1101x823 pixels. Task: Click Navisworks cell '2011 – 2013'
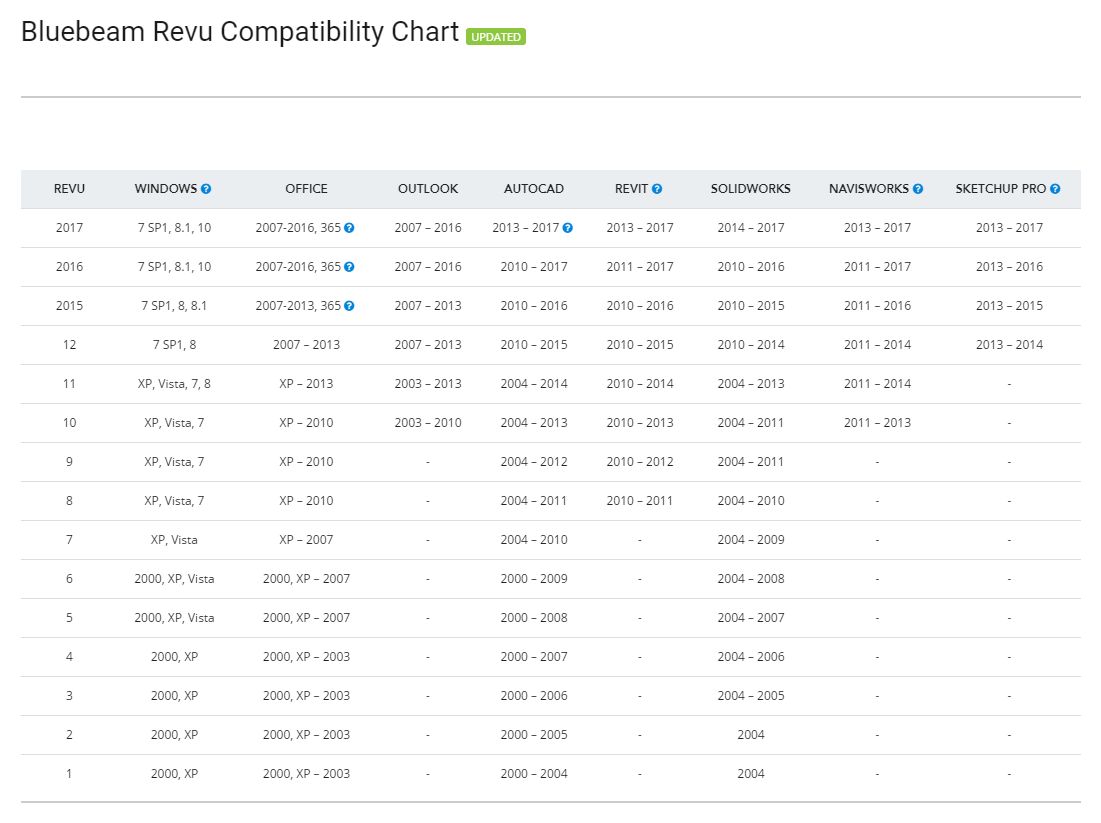877,423
